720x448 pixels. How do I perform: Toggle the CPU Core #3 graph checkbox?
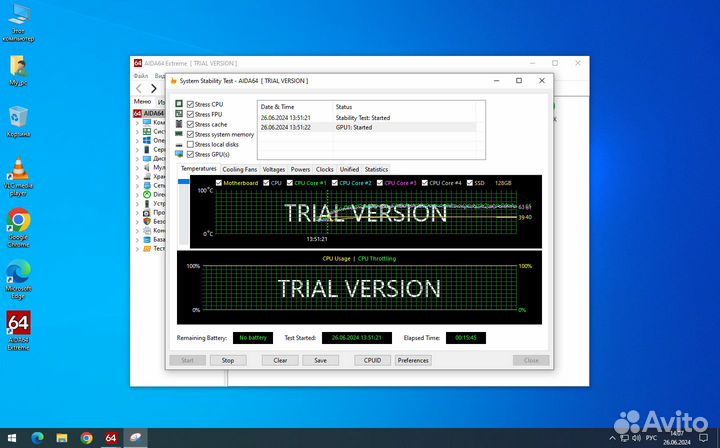(x=380, y=183)
